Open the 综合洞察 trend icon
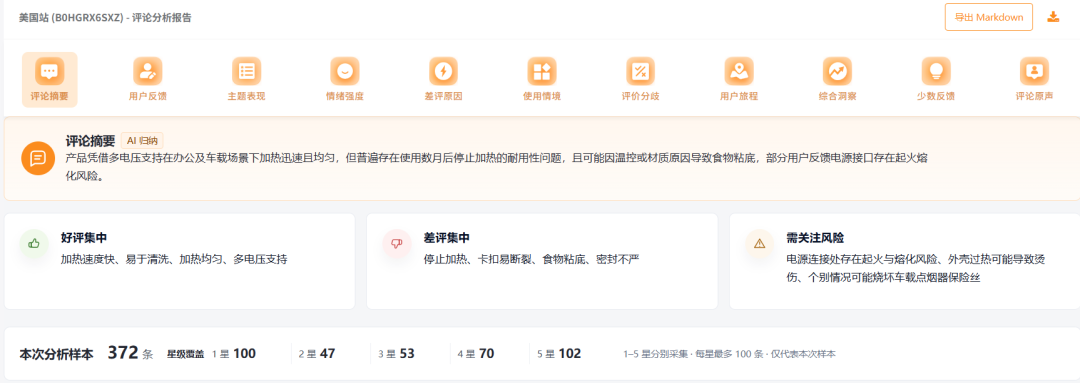Viewport: 1080px width, 383px height. tap(838, 71)
